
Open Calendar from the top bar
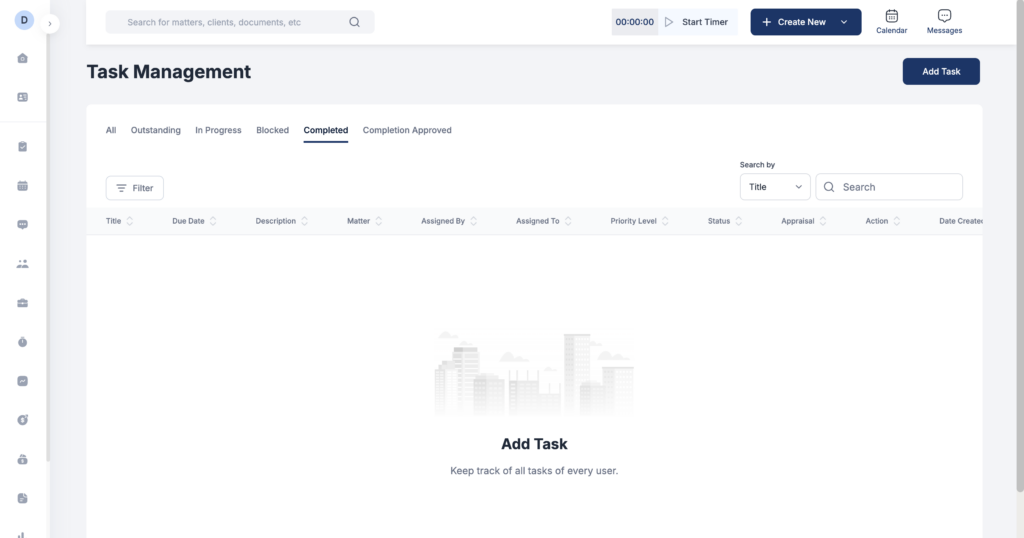[891, 22]
